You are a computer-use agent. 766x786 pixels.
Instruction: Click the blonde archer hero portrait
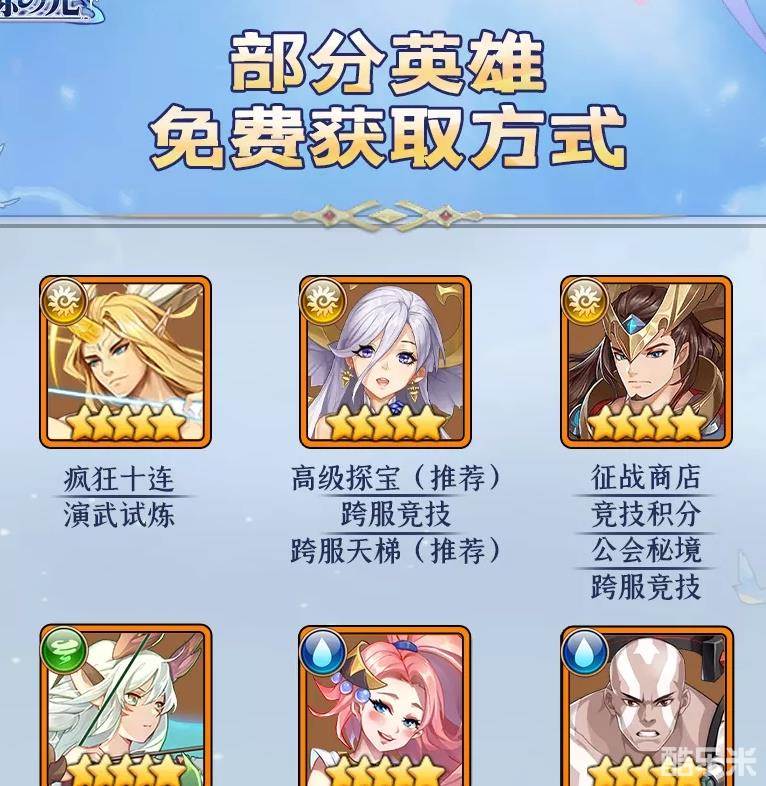125,361
